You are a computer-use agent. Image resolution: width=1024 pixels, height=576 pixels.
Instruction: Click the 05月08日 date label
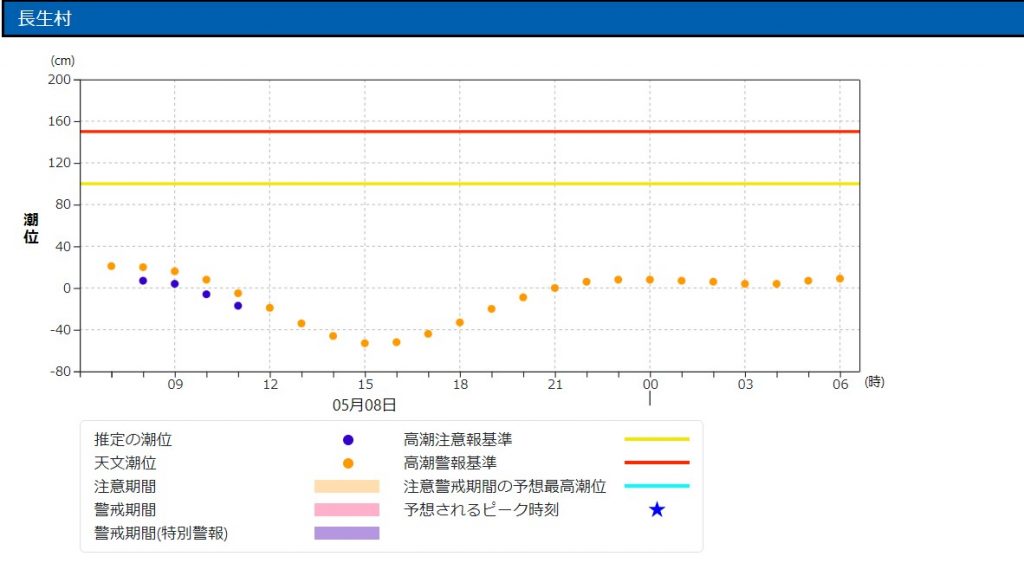coord(364,405)
